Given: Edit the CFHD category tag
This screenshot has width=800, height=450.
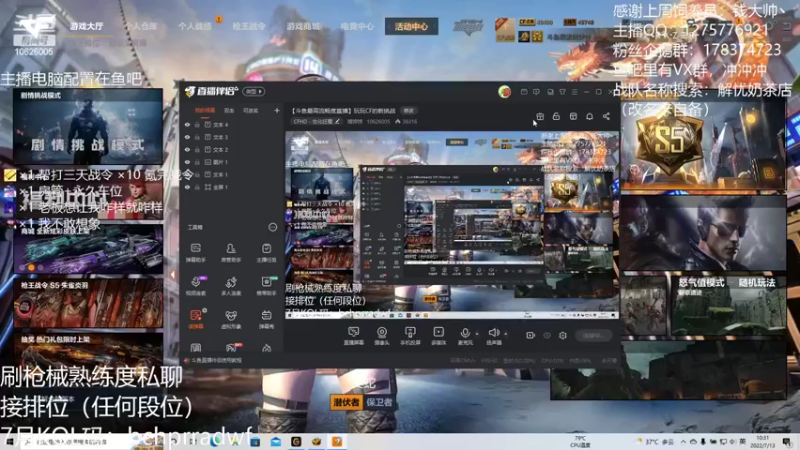Looking at the screenshot, I should 316,121.
